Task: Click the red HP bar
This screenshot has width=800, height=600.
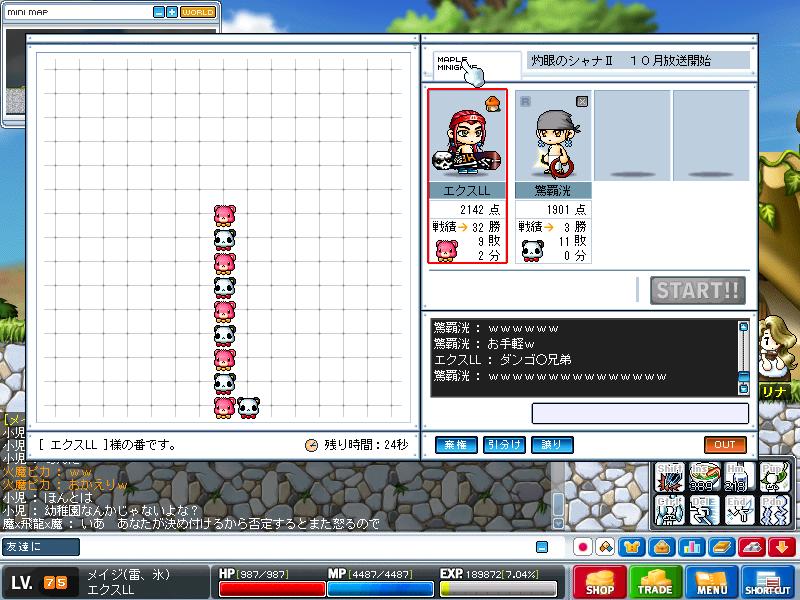Action: (272, 589)
